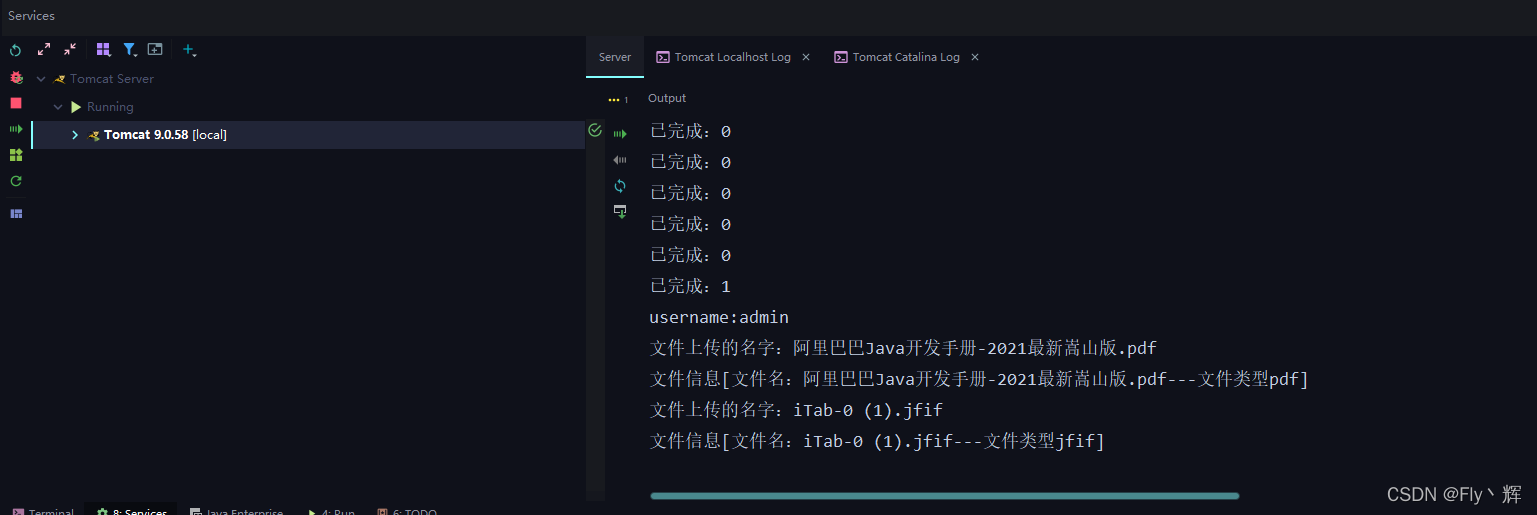This screenshot has height=515, width=1537.
Task: Click the green checkmark deployment status icon
Action: 595,130
